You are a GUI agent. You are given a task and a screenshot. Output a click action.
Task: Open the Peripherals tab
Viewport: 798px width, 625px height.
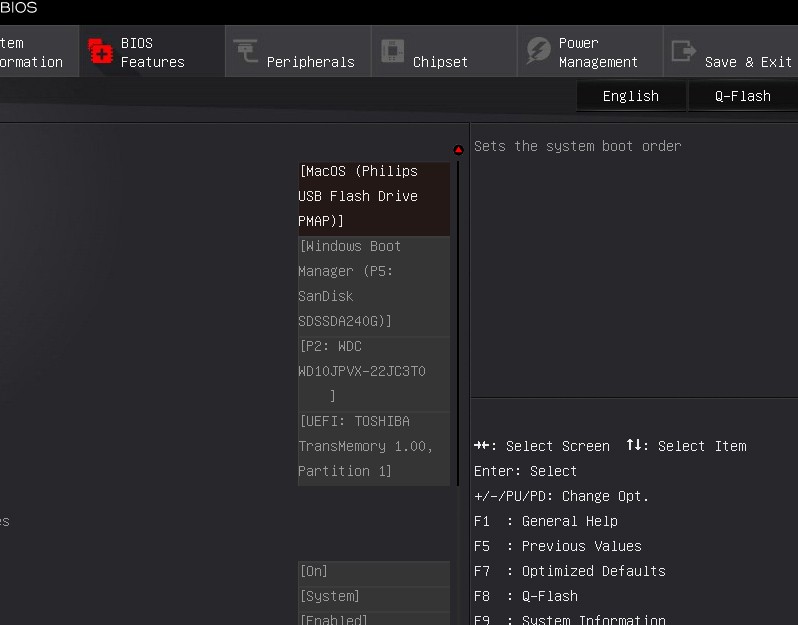click(310, 62)
